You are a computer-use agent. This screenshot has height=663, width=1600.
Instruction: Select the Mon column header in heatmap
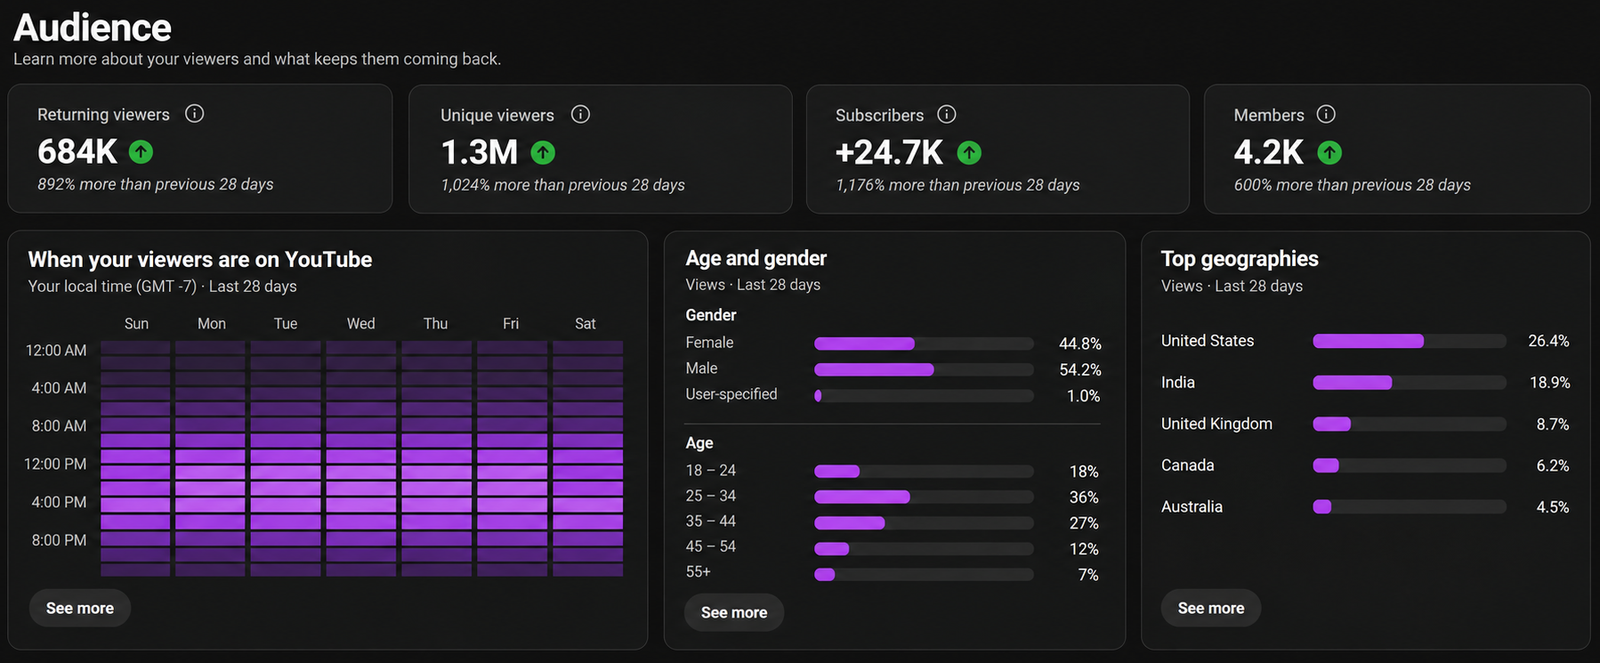click(x=211, y=324)
